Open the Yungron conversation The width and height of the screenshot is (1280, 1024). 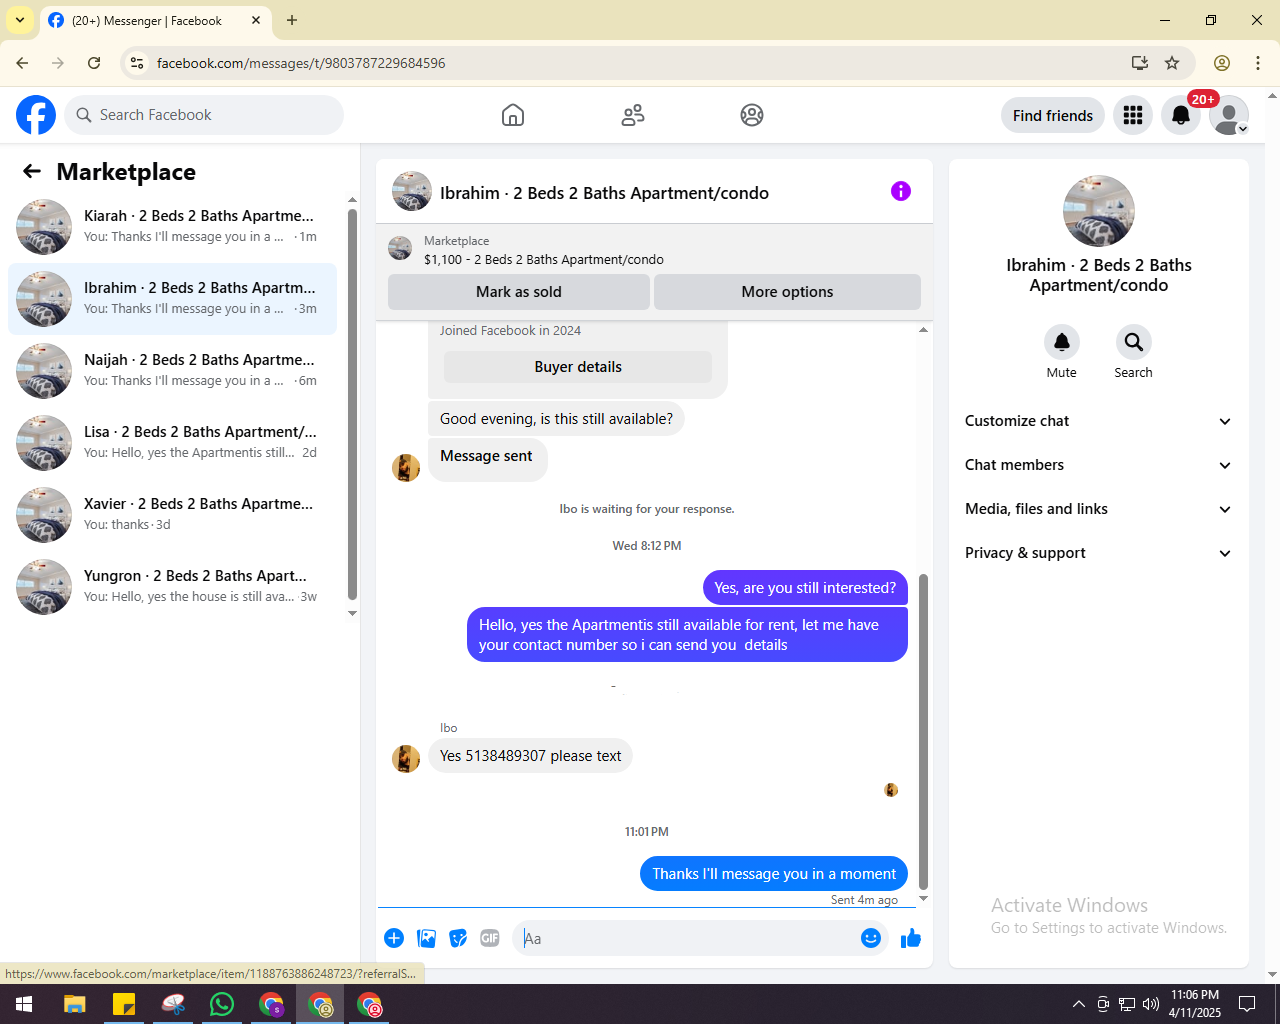coord(172,587)
